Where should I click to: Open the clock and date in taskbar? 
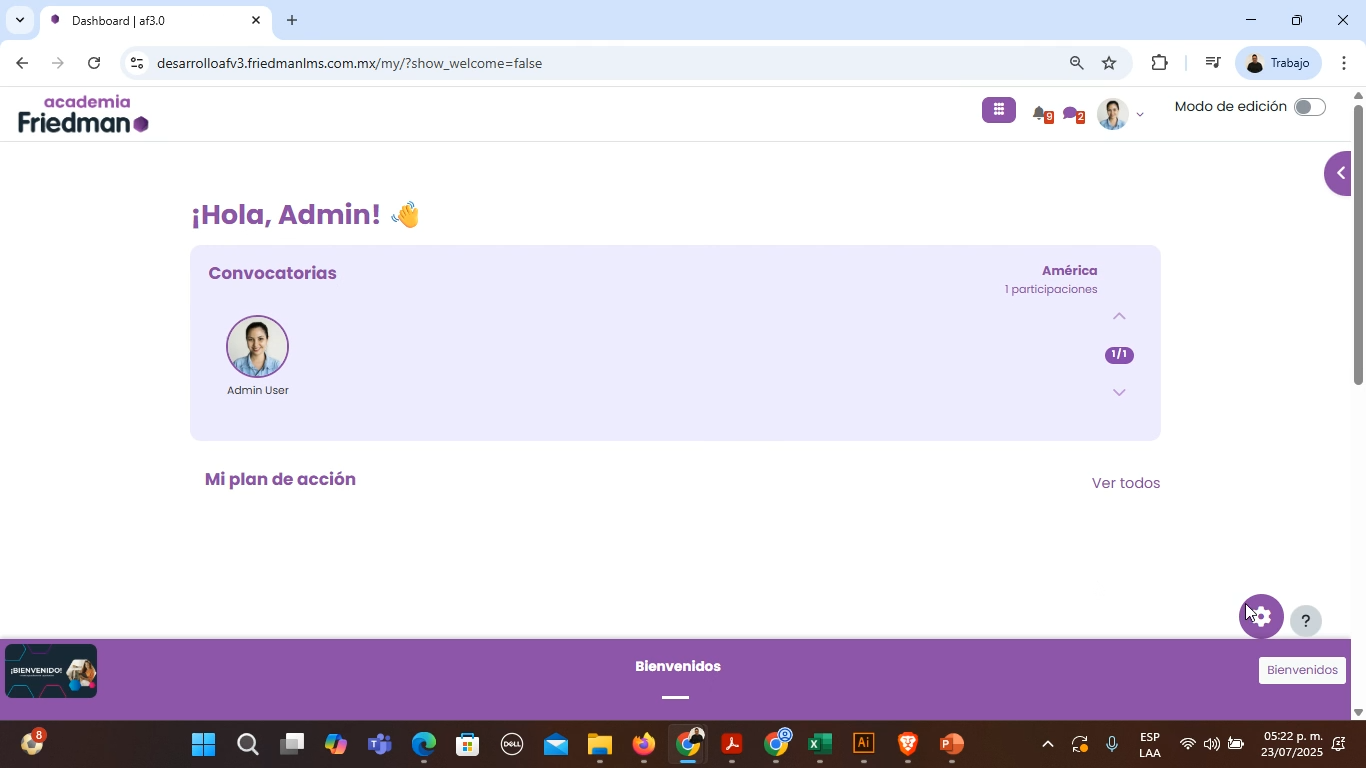(x=1291, y=744)
